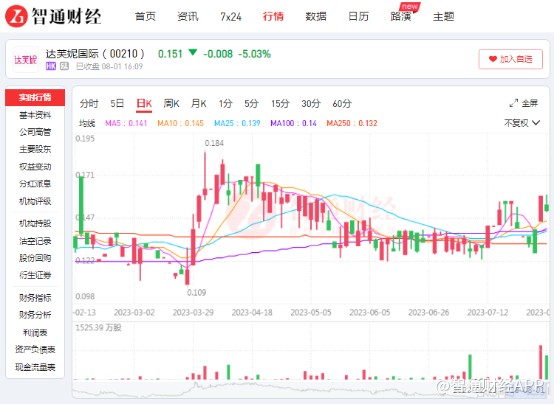The width and height of the screenshot is (554, 405).
Task: Click the 1525.39 万股 volume label
Action: click(98, 328)
